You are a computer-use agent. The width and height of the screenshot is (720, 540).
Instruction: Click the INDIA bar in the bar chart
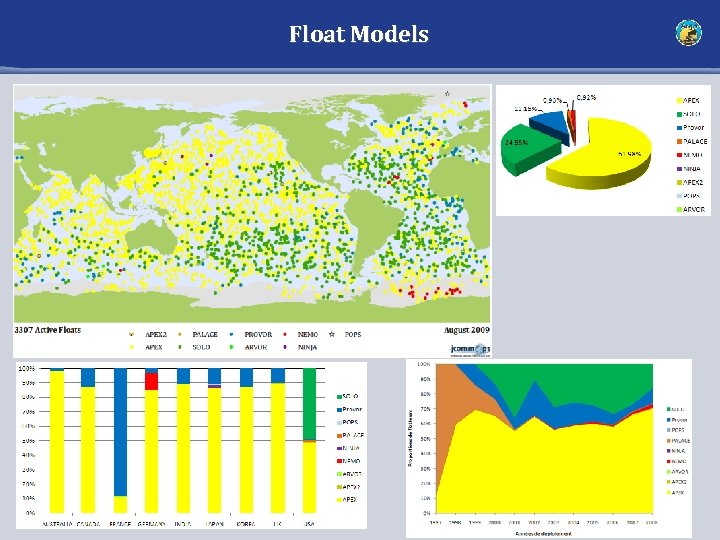click(x=183, y=440)
